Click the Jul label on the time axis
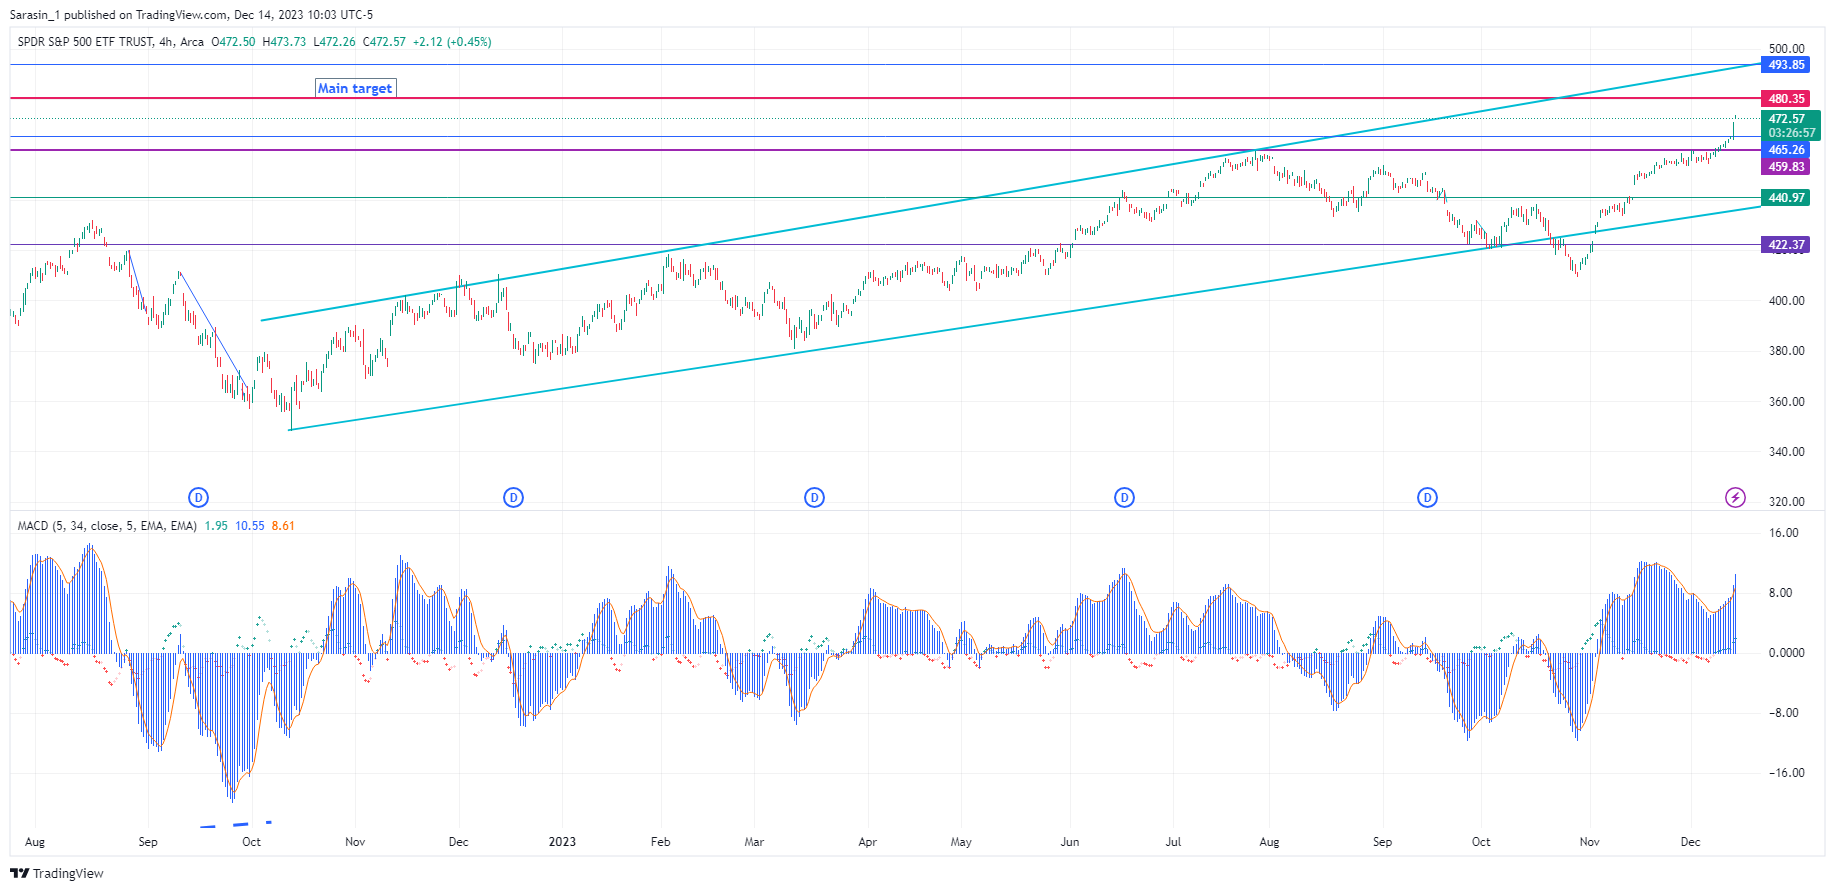 [x=1173, y=842]
